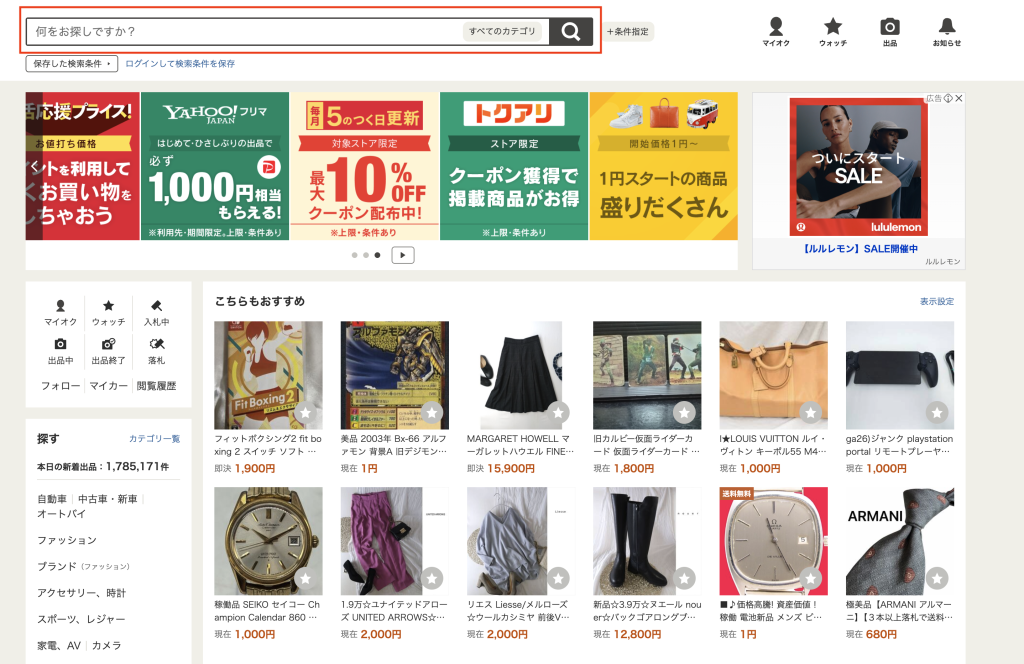This screenshot has width=1024, height=664.
Task: Select ファッション category in sidebar
Action: click(67, 540)
